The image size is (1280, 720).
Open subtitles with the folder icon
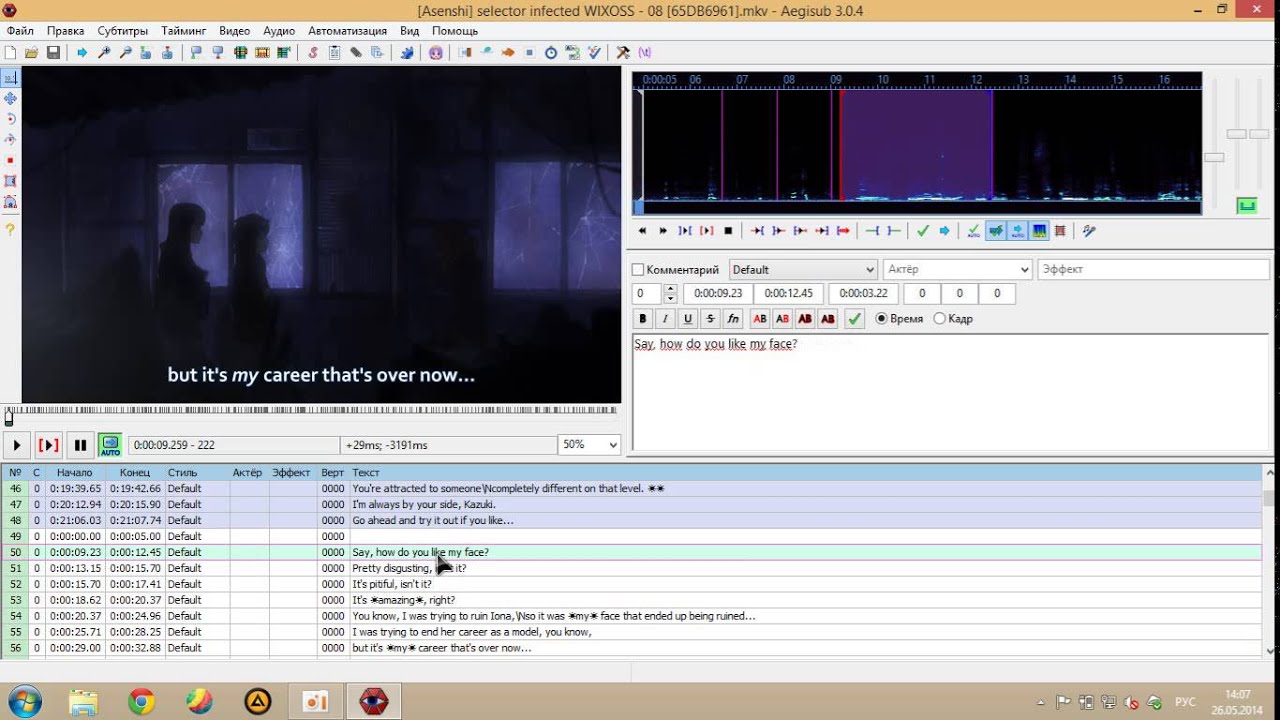pos(31,52)
